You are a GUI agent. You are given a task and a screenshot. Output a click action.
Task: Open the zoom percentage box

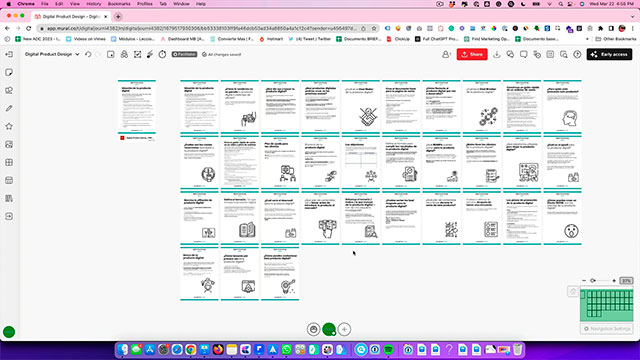(x=626, y=280)
